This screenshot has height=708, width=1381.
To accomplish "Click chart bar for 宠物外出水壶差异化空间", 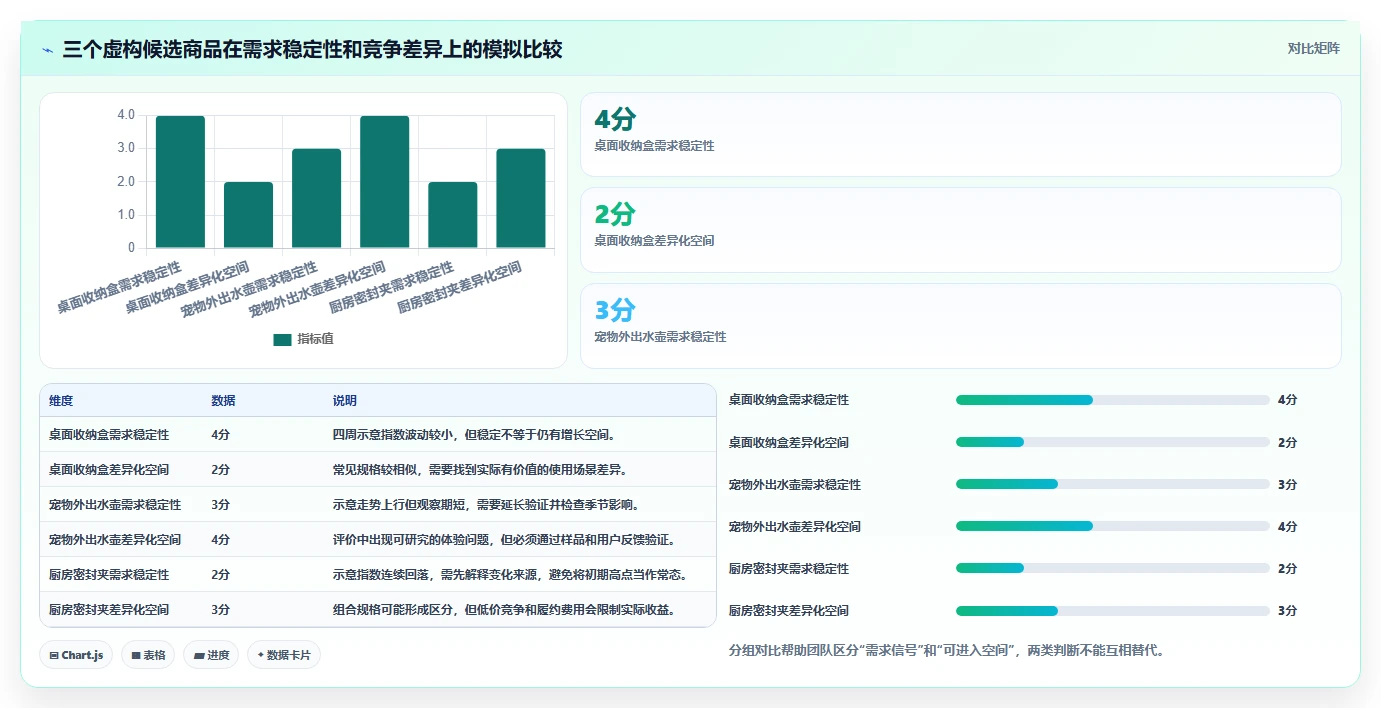I will (384, 182).
